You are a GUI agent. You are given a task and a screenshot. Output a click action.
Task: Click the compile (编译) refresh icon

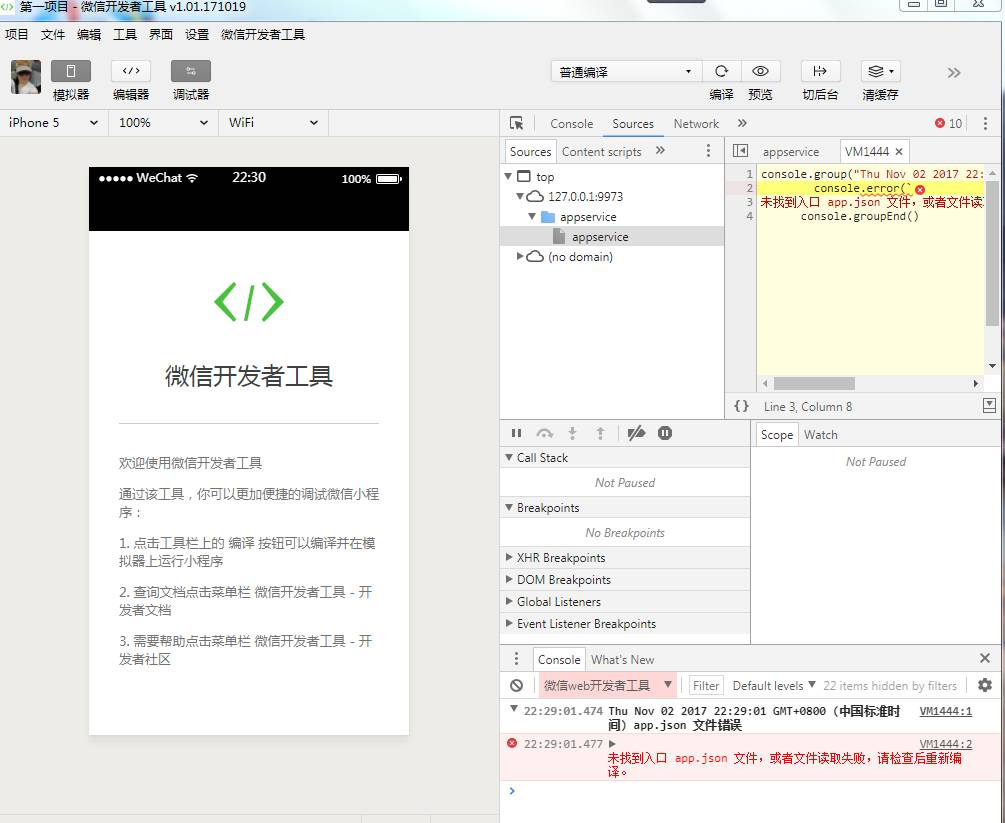(x=722, y=71)
